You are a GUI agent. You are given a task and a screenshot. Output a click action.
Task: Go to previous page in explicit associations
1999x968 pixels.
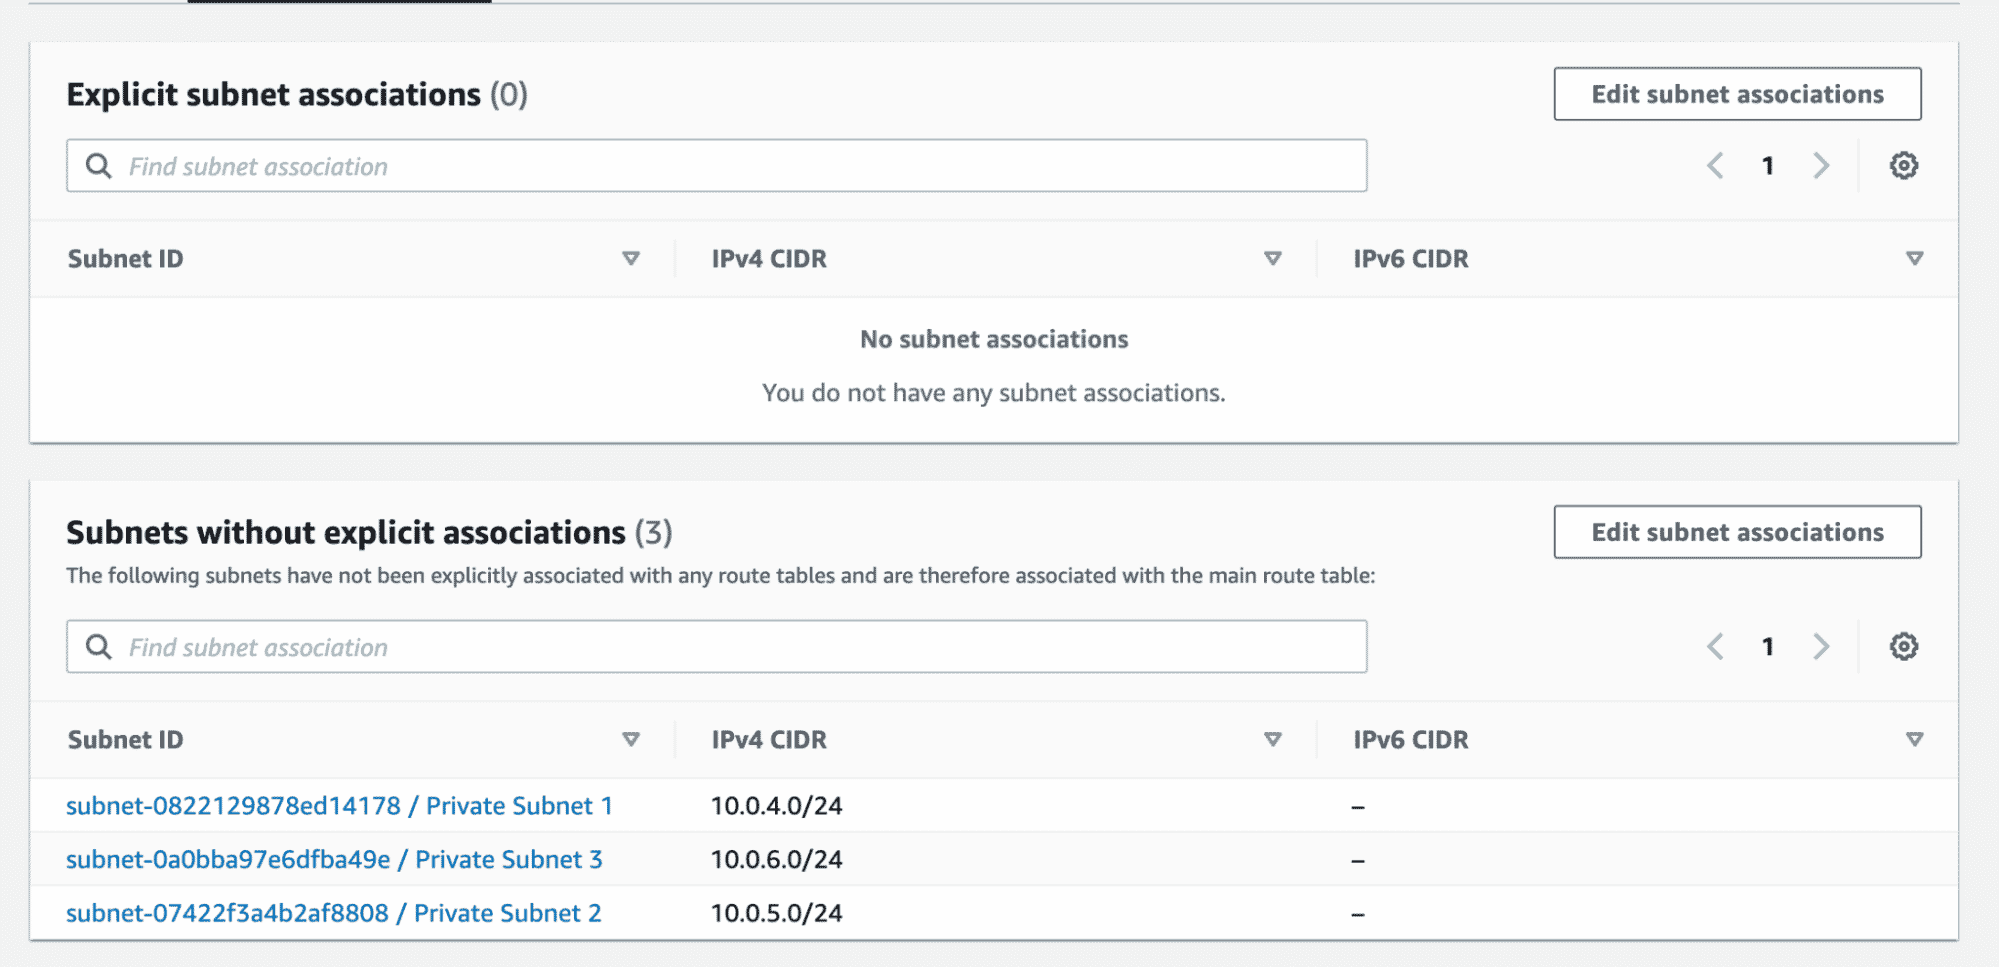click(1715, 166)
